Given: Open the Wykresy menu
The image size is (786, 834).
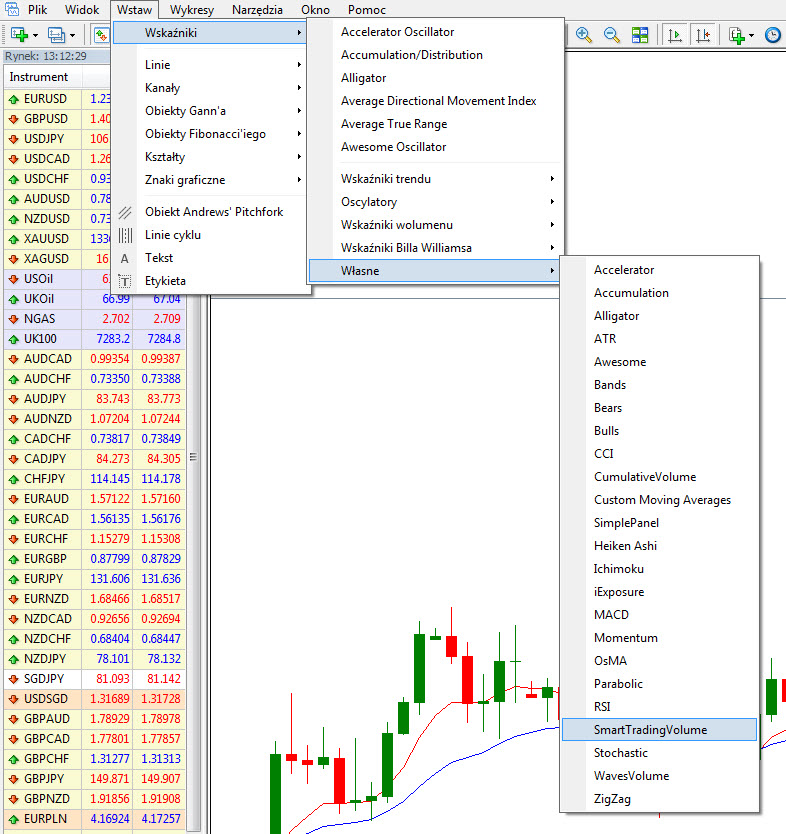Looking at the screenshot, I should 191,10.
